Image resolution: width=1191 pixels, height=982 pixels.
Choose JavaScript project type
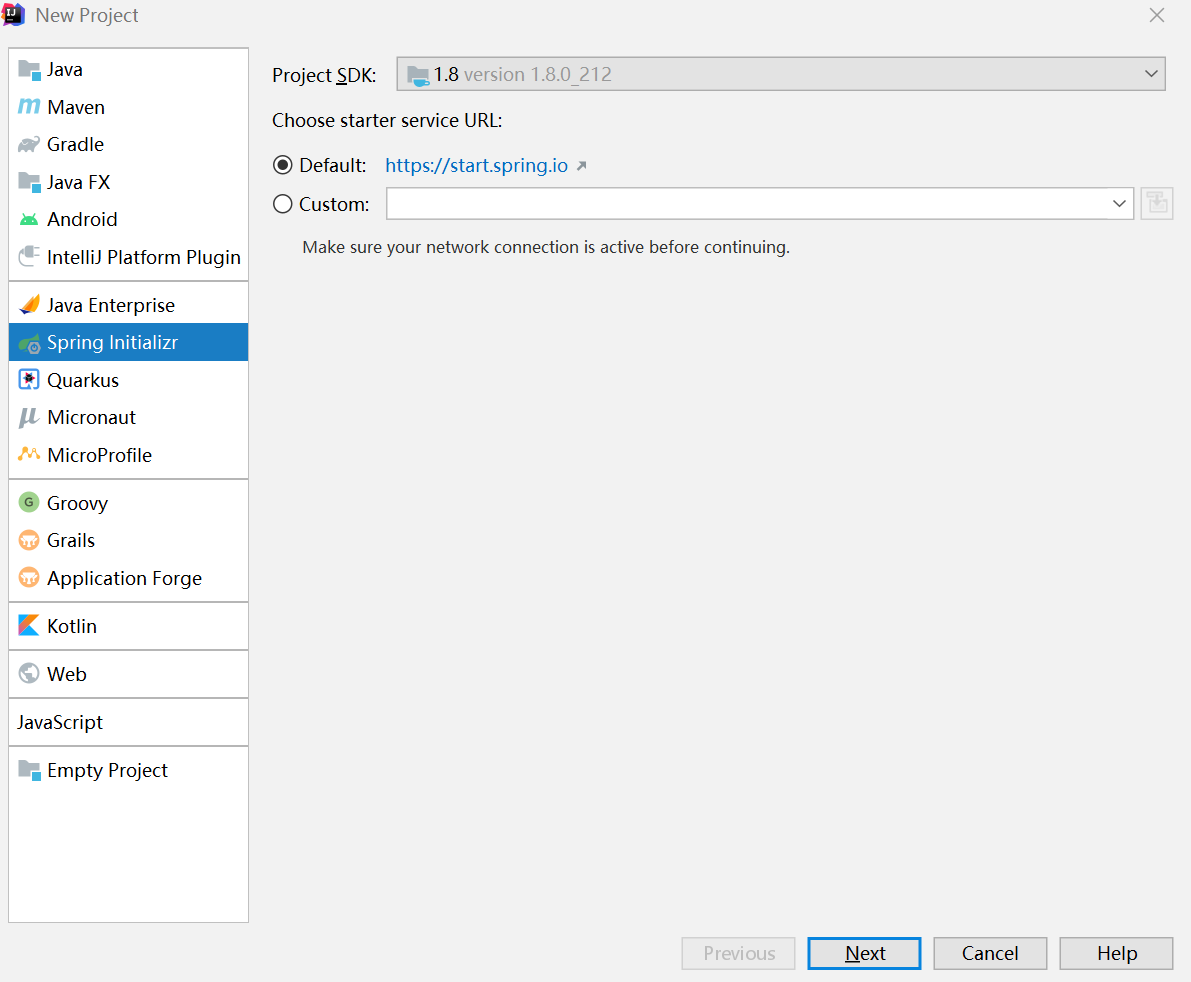coord(128,722)
